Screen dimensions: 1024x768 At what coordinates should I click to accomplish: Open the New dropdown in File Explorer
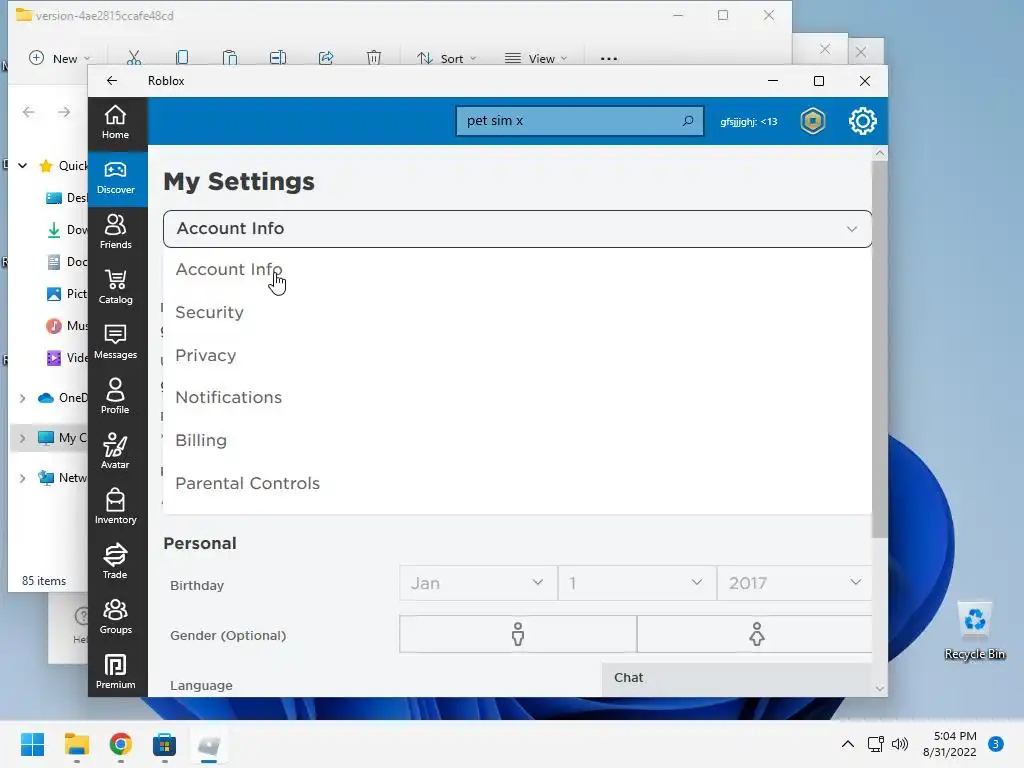60,58
